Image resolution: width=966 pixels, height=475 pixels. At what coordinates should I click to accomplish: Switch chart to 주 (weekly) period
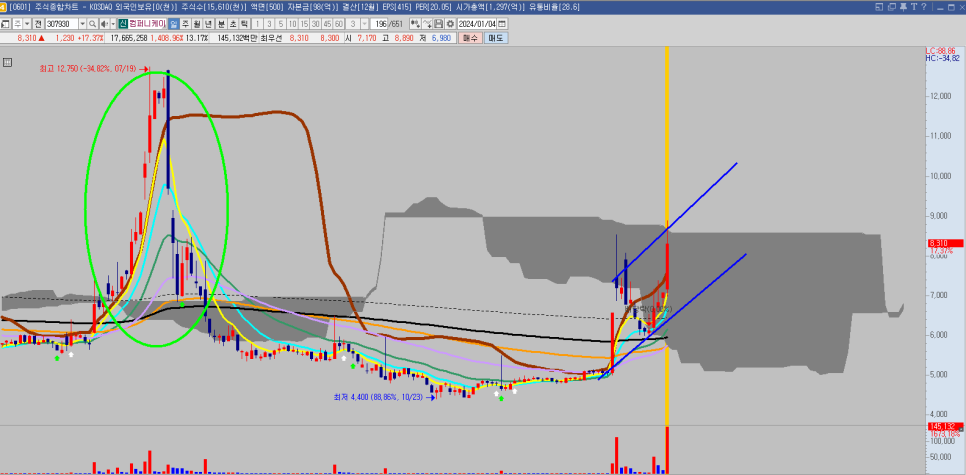[x=185, y=23]
